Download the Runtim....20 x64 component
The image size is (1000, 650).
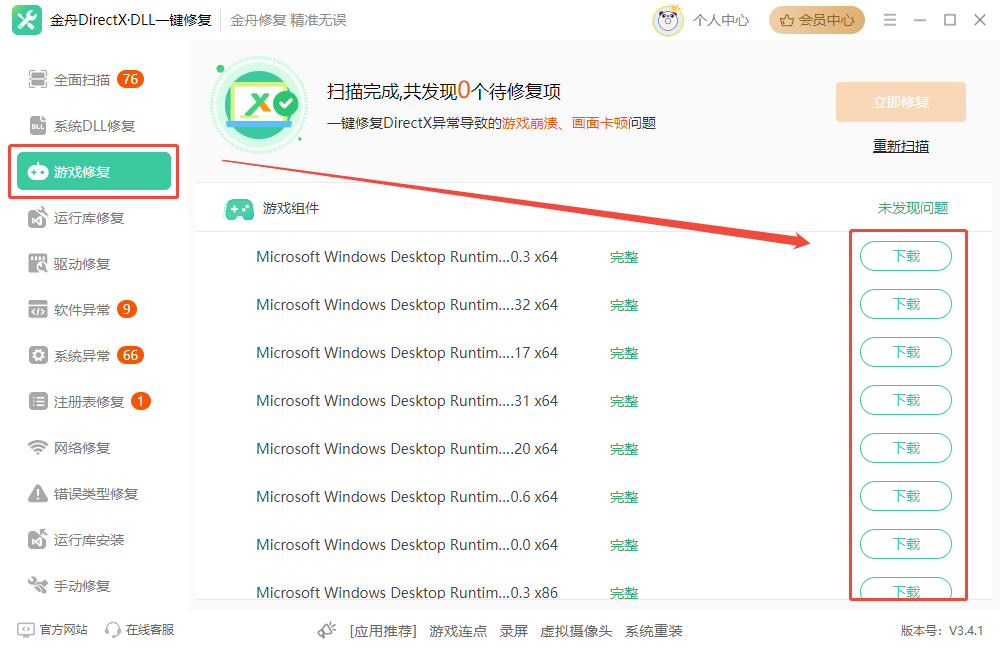point(906,448)
